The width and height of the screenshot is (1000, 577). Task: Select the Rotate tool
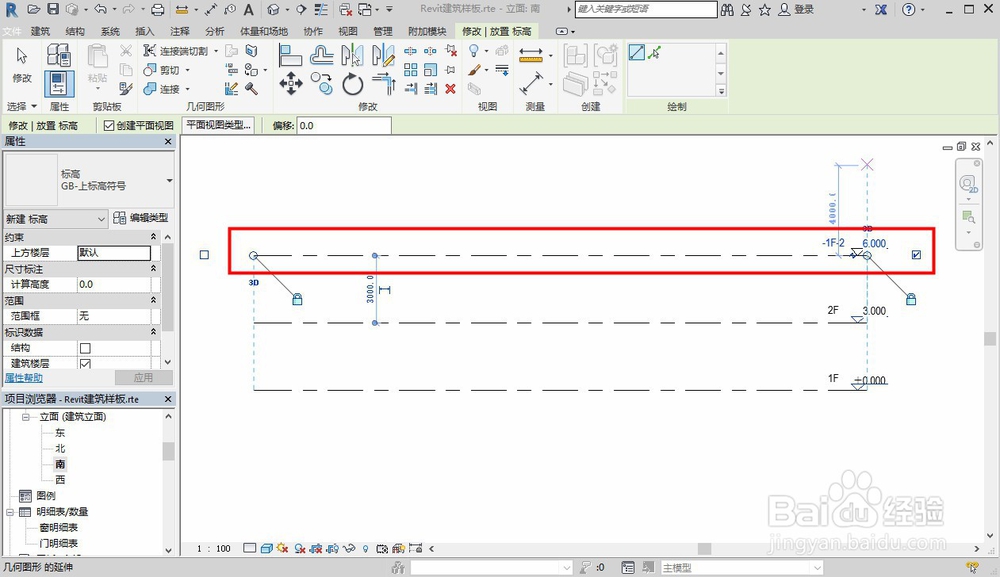coord(352,84)
